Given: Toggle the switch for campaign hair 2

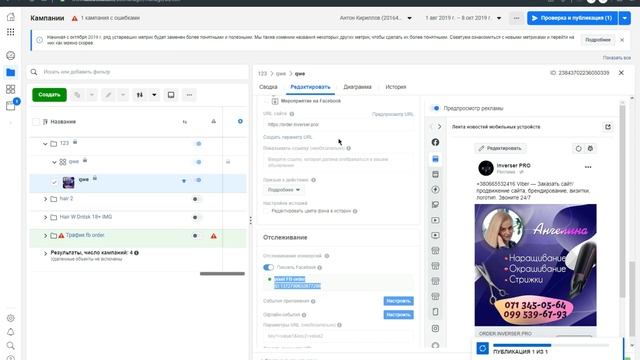Looking at the screenshot, I should pos(197,199).
